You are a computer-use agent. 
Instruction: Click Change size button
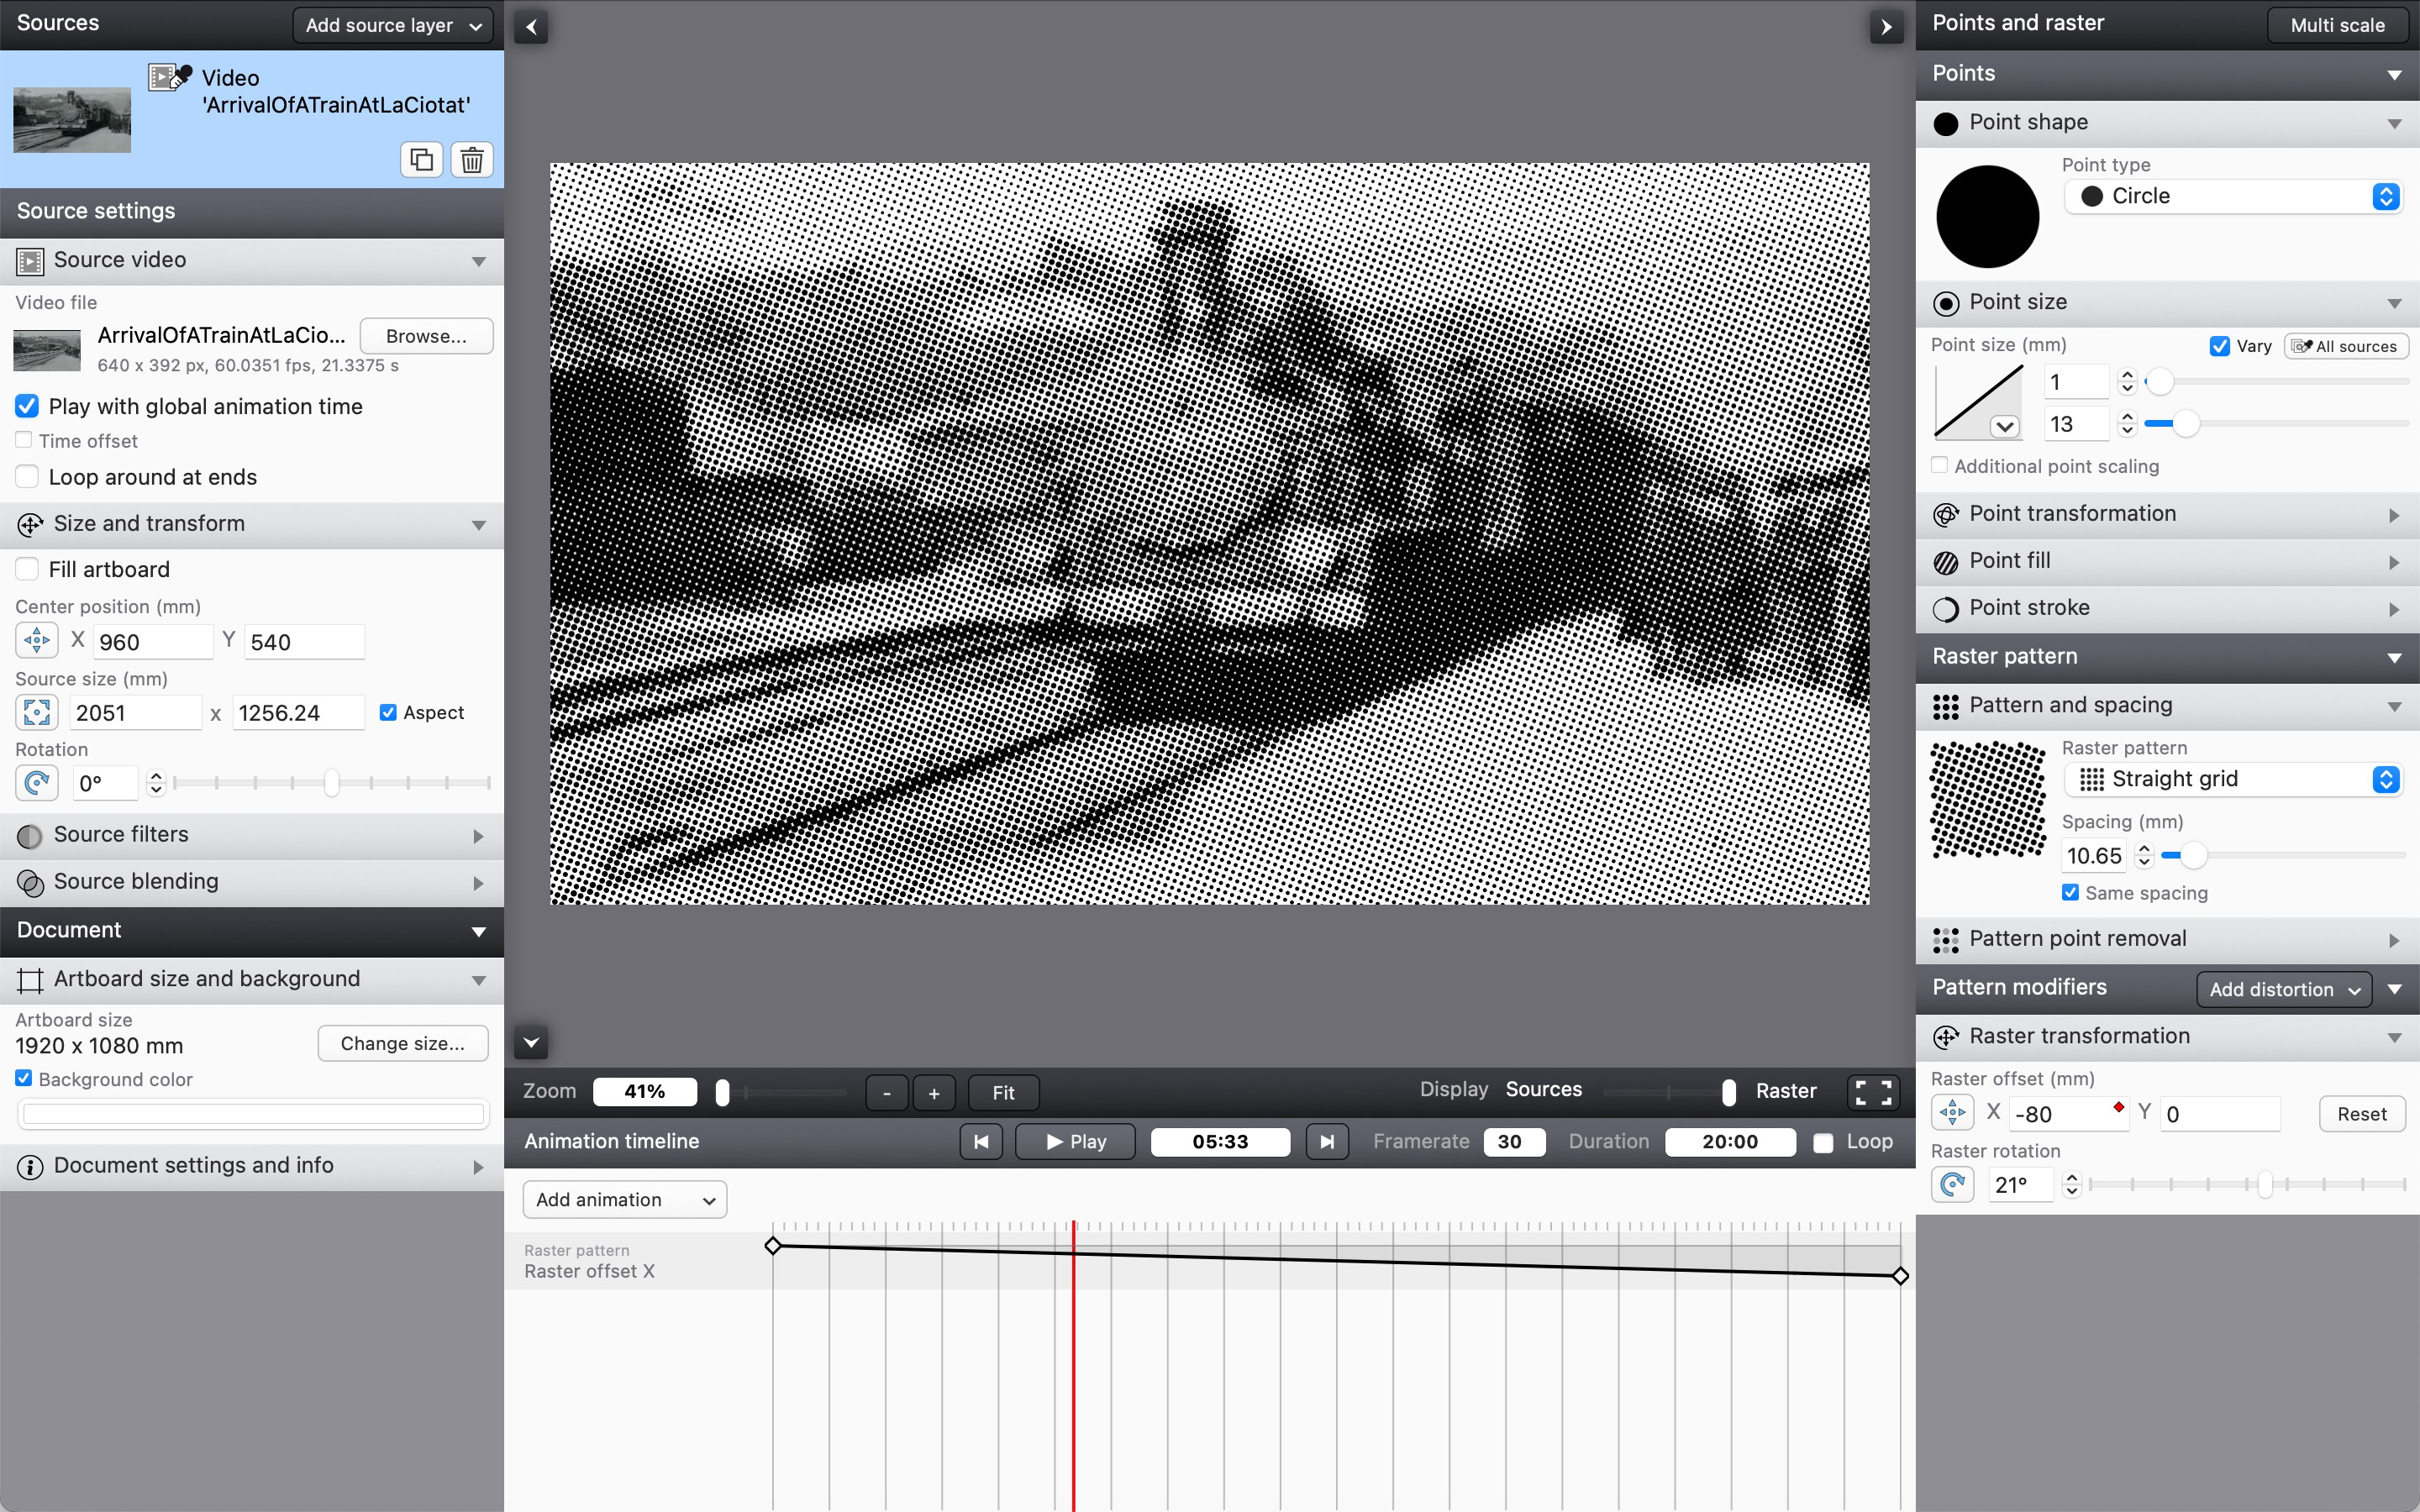403,1043
